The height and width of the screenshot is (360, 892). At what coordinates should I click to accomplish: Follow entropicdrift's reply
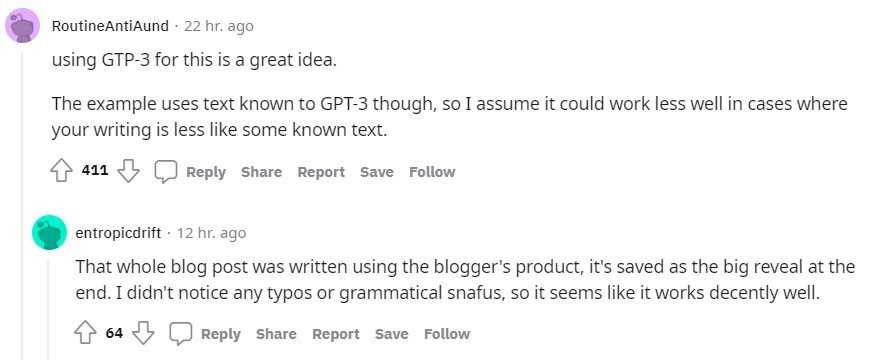(x=447, y=334)
